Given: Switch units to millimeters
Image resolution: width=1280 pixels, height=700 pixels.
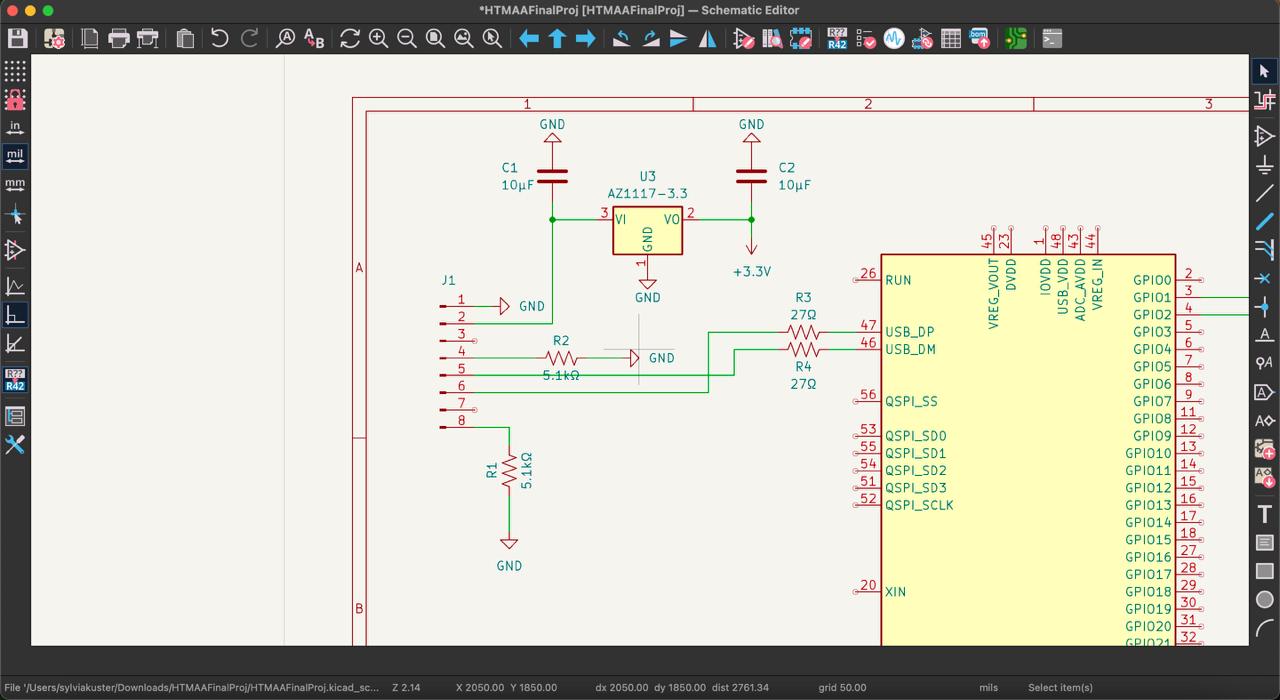Looking at the screenshot, I should click(15, 184).
